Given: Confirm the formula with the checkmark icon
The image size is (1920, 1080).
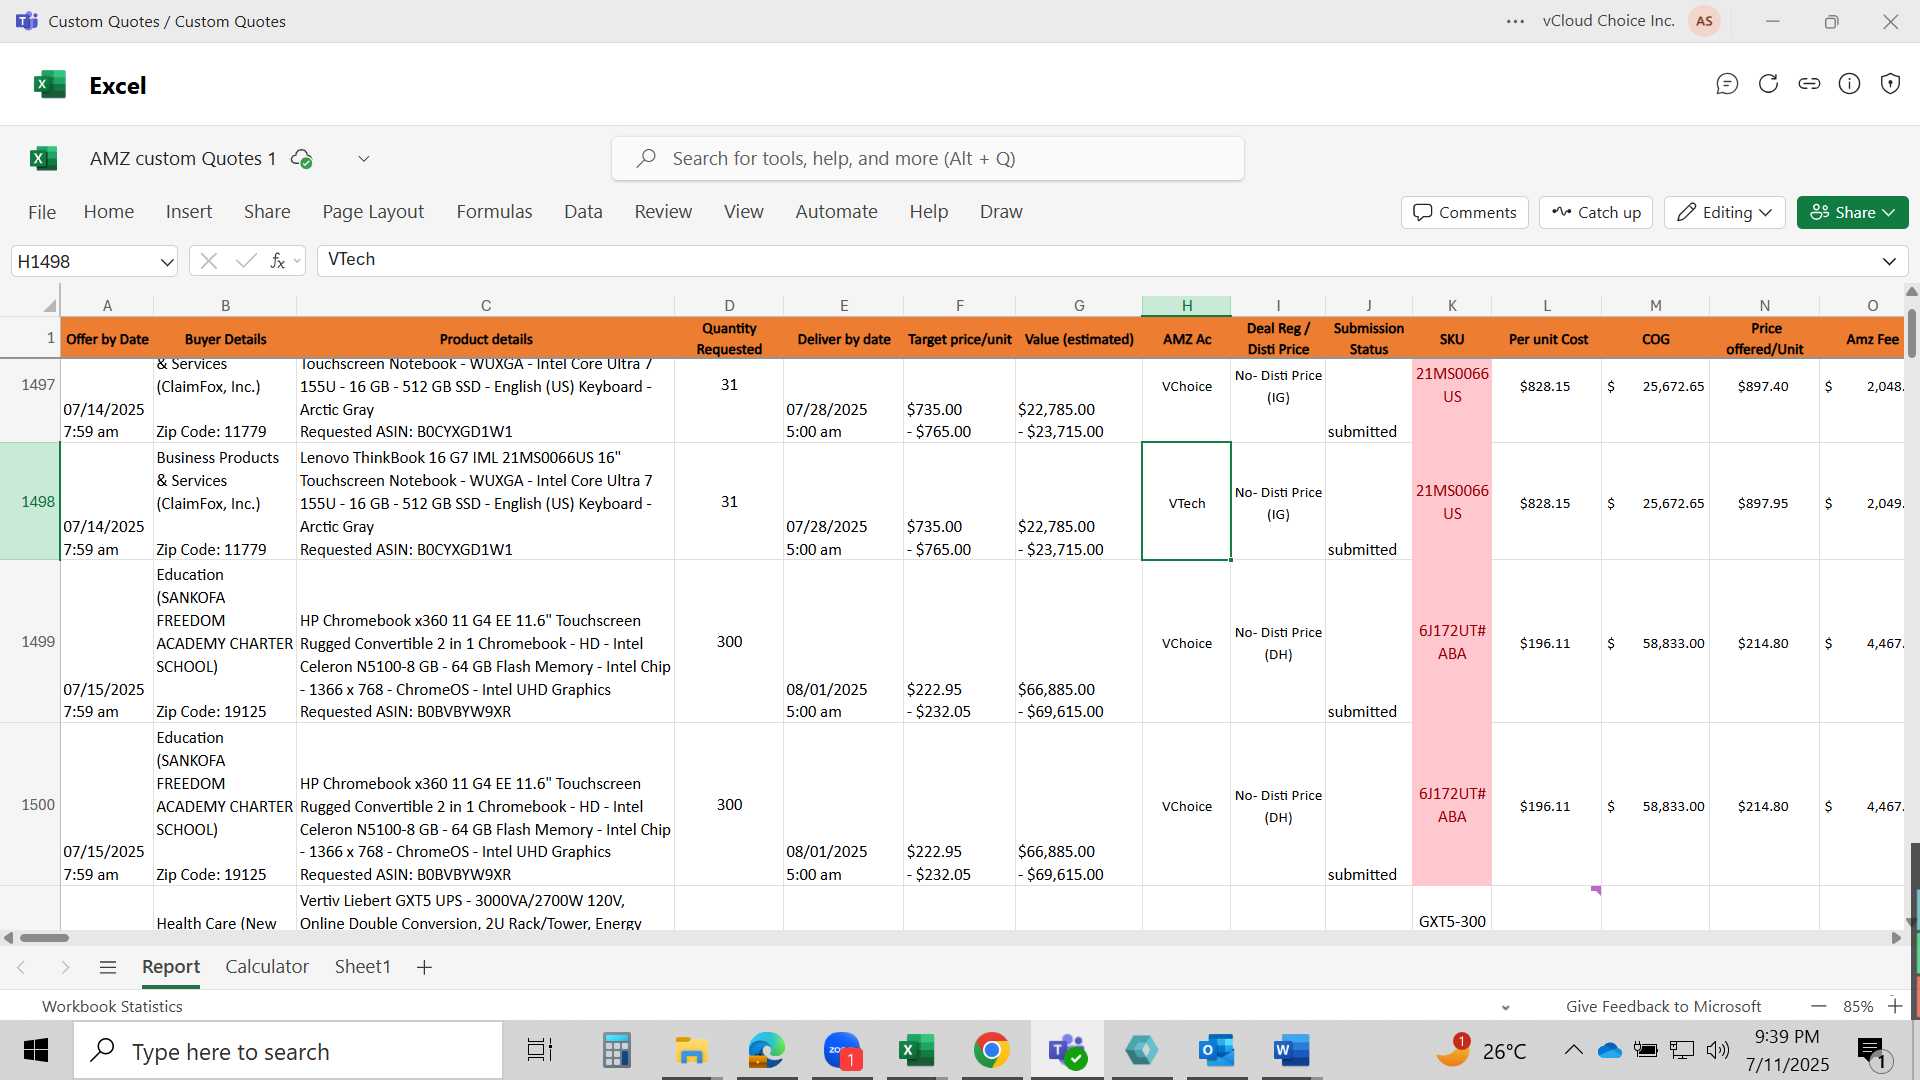Looking at the screenshot, I should click(x=245, y=261).
